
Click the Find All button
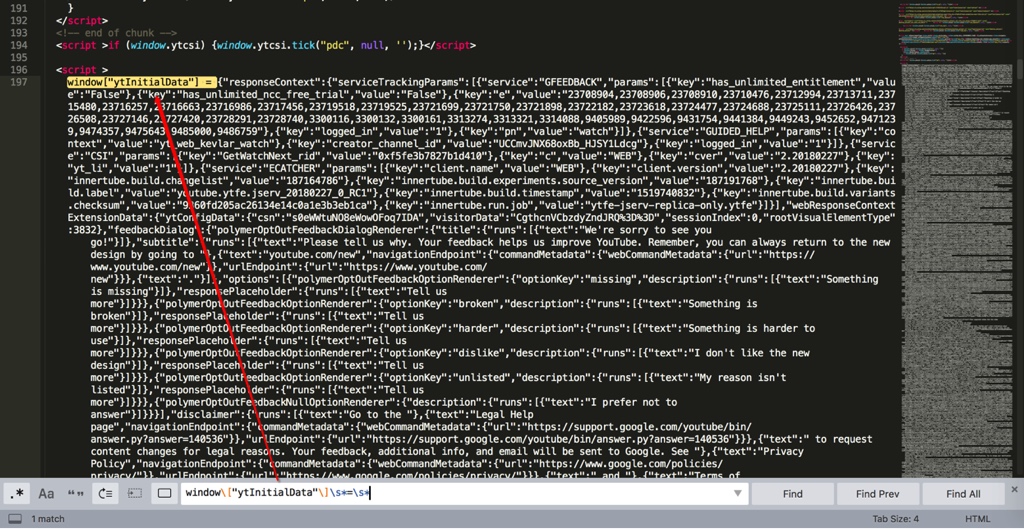pos(963,494)
